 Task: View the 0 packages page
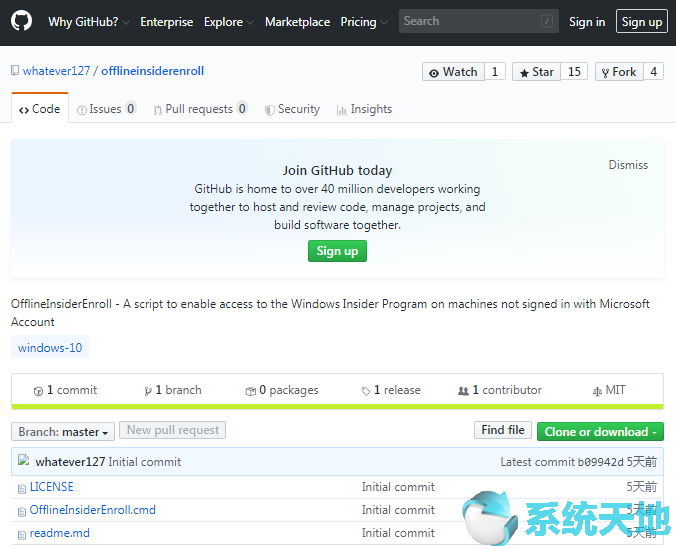point(282,390)
